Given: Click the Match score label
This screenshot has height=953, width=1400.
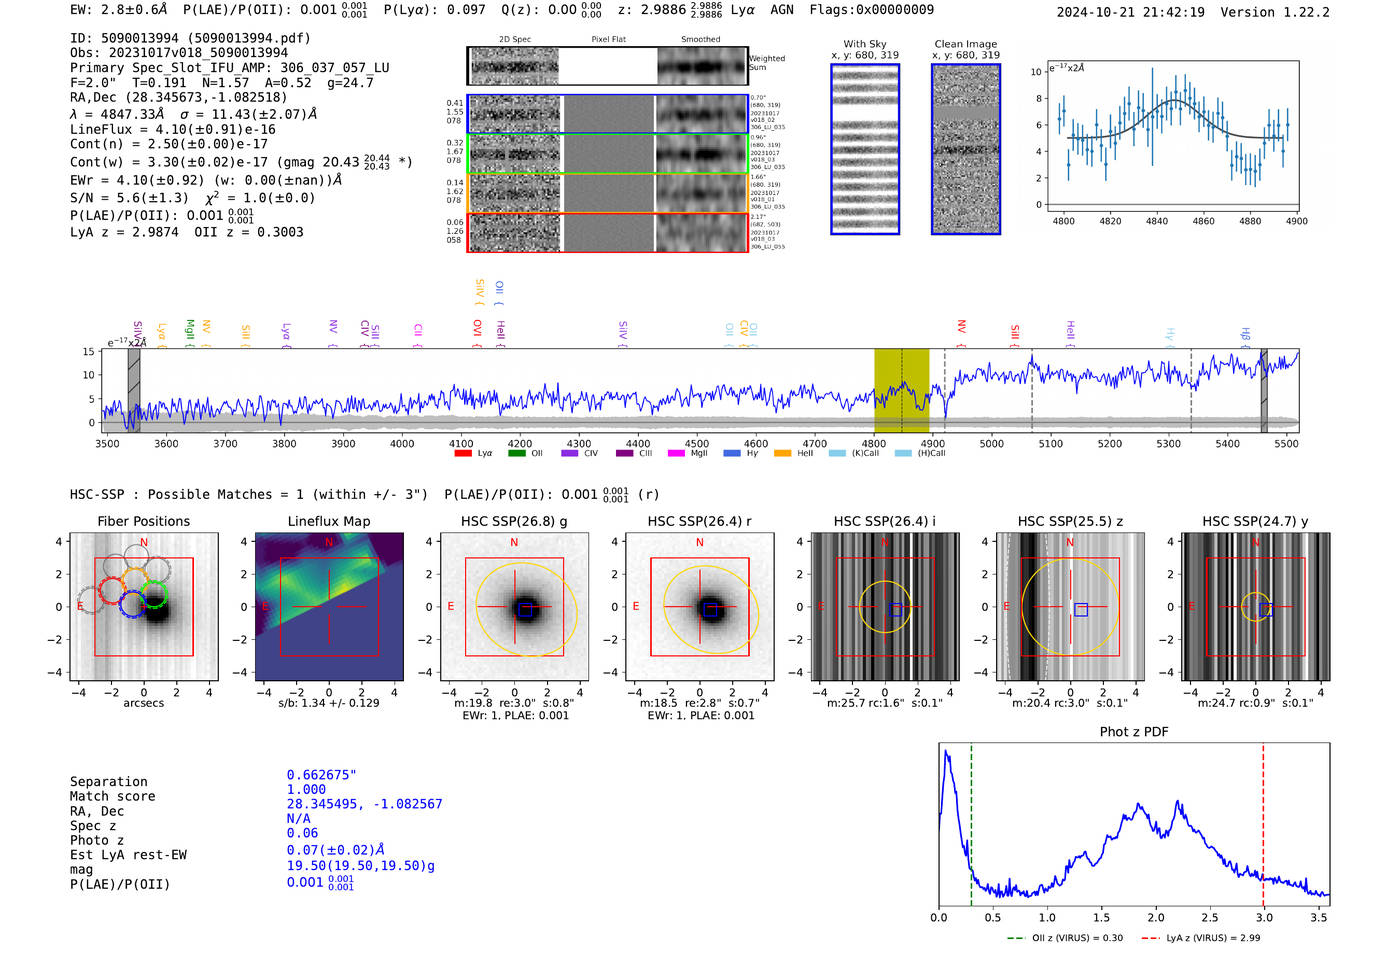Looking at the screenshot, I should click(x=113, y=796).
